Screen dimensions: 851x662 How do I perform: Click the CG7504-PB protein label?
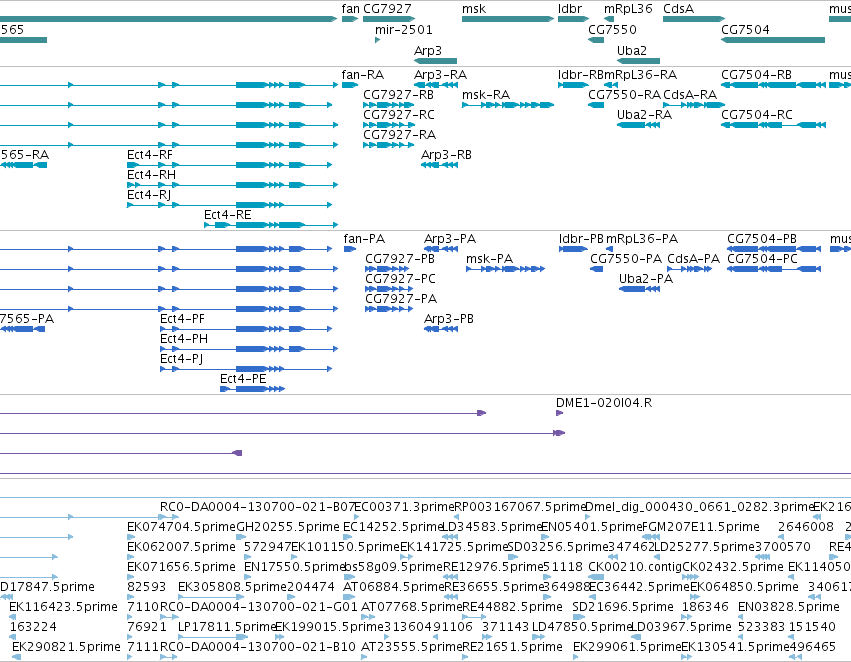(762, 239)
